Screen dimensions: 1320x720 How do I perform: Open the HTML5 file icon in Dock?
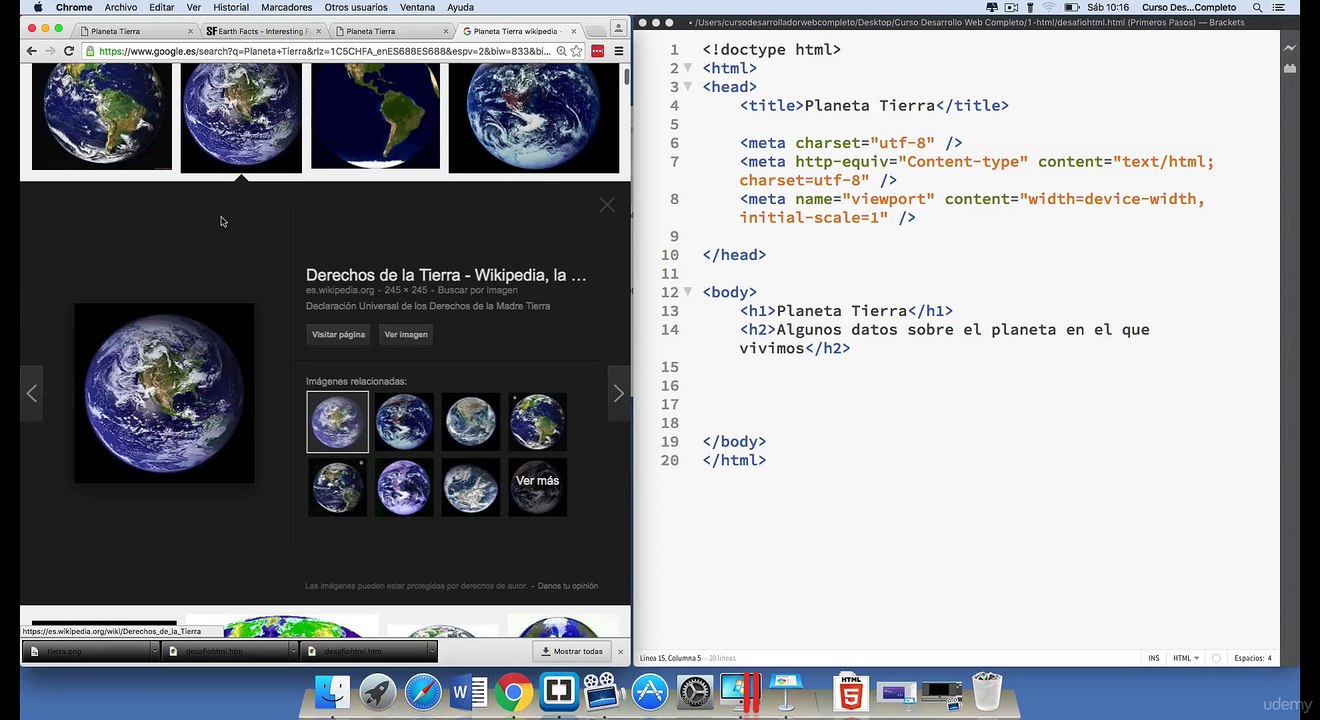click(850, 691)
